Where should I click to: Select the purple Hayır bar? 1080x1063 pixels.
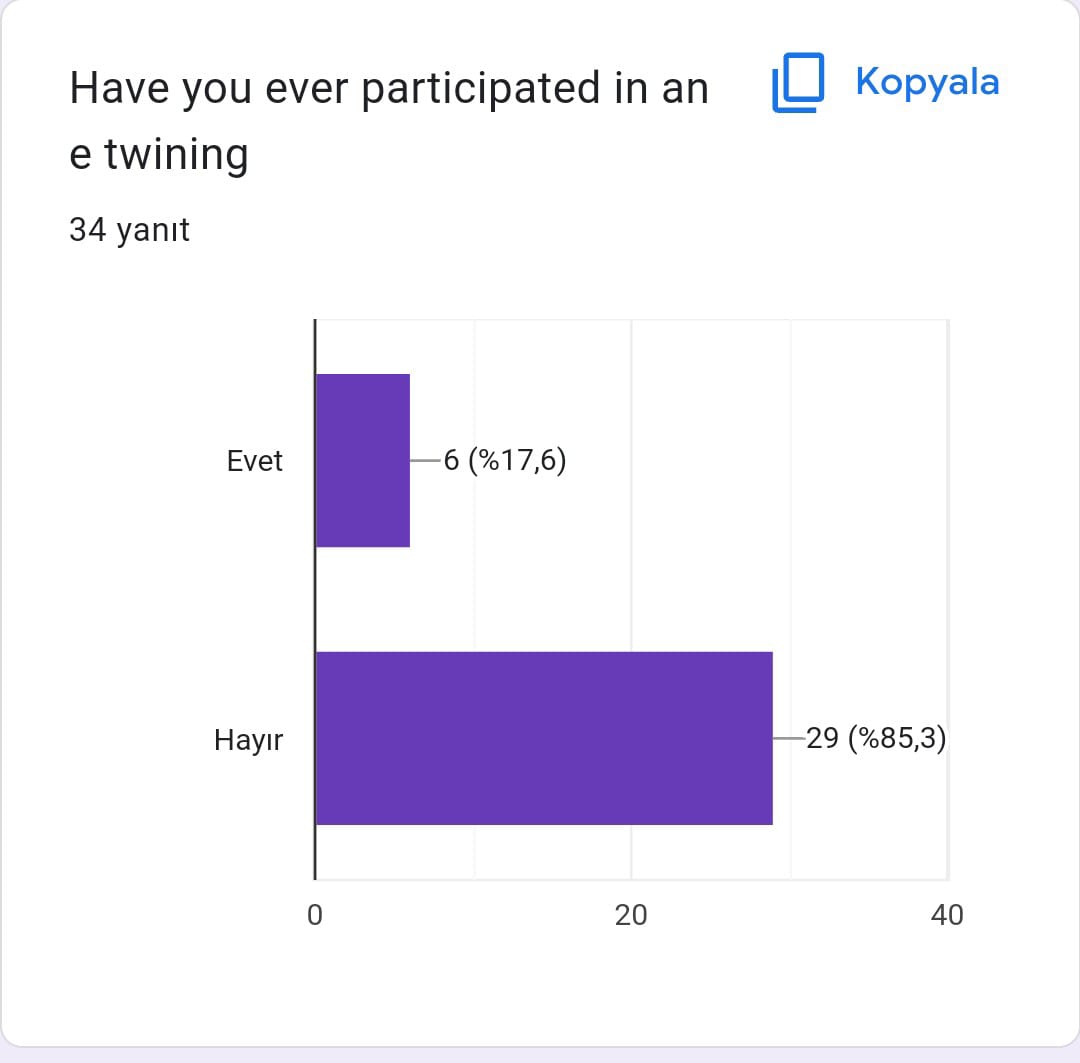tap(543, 738)
